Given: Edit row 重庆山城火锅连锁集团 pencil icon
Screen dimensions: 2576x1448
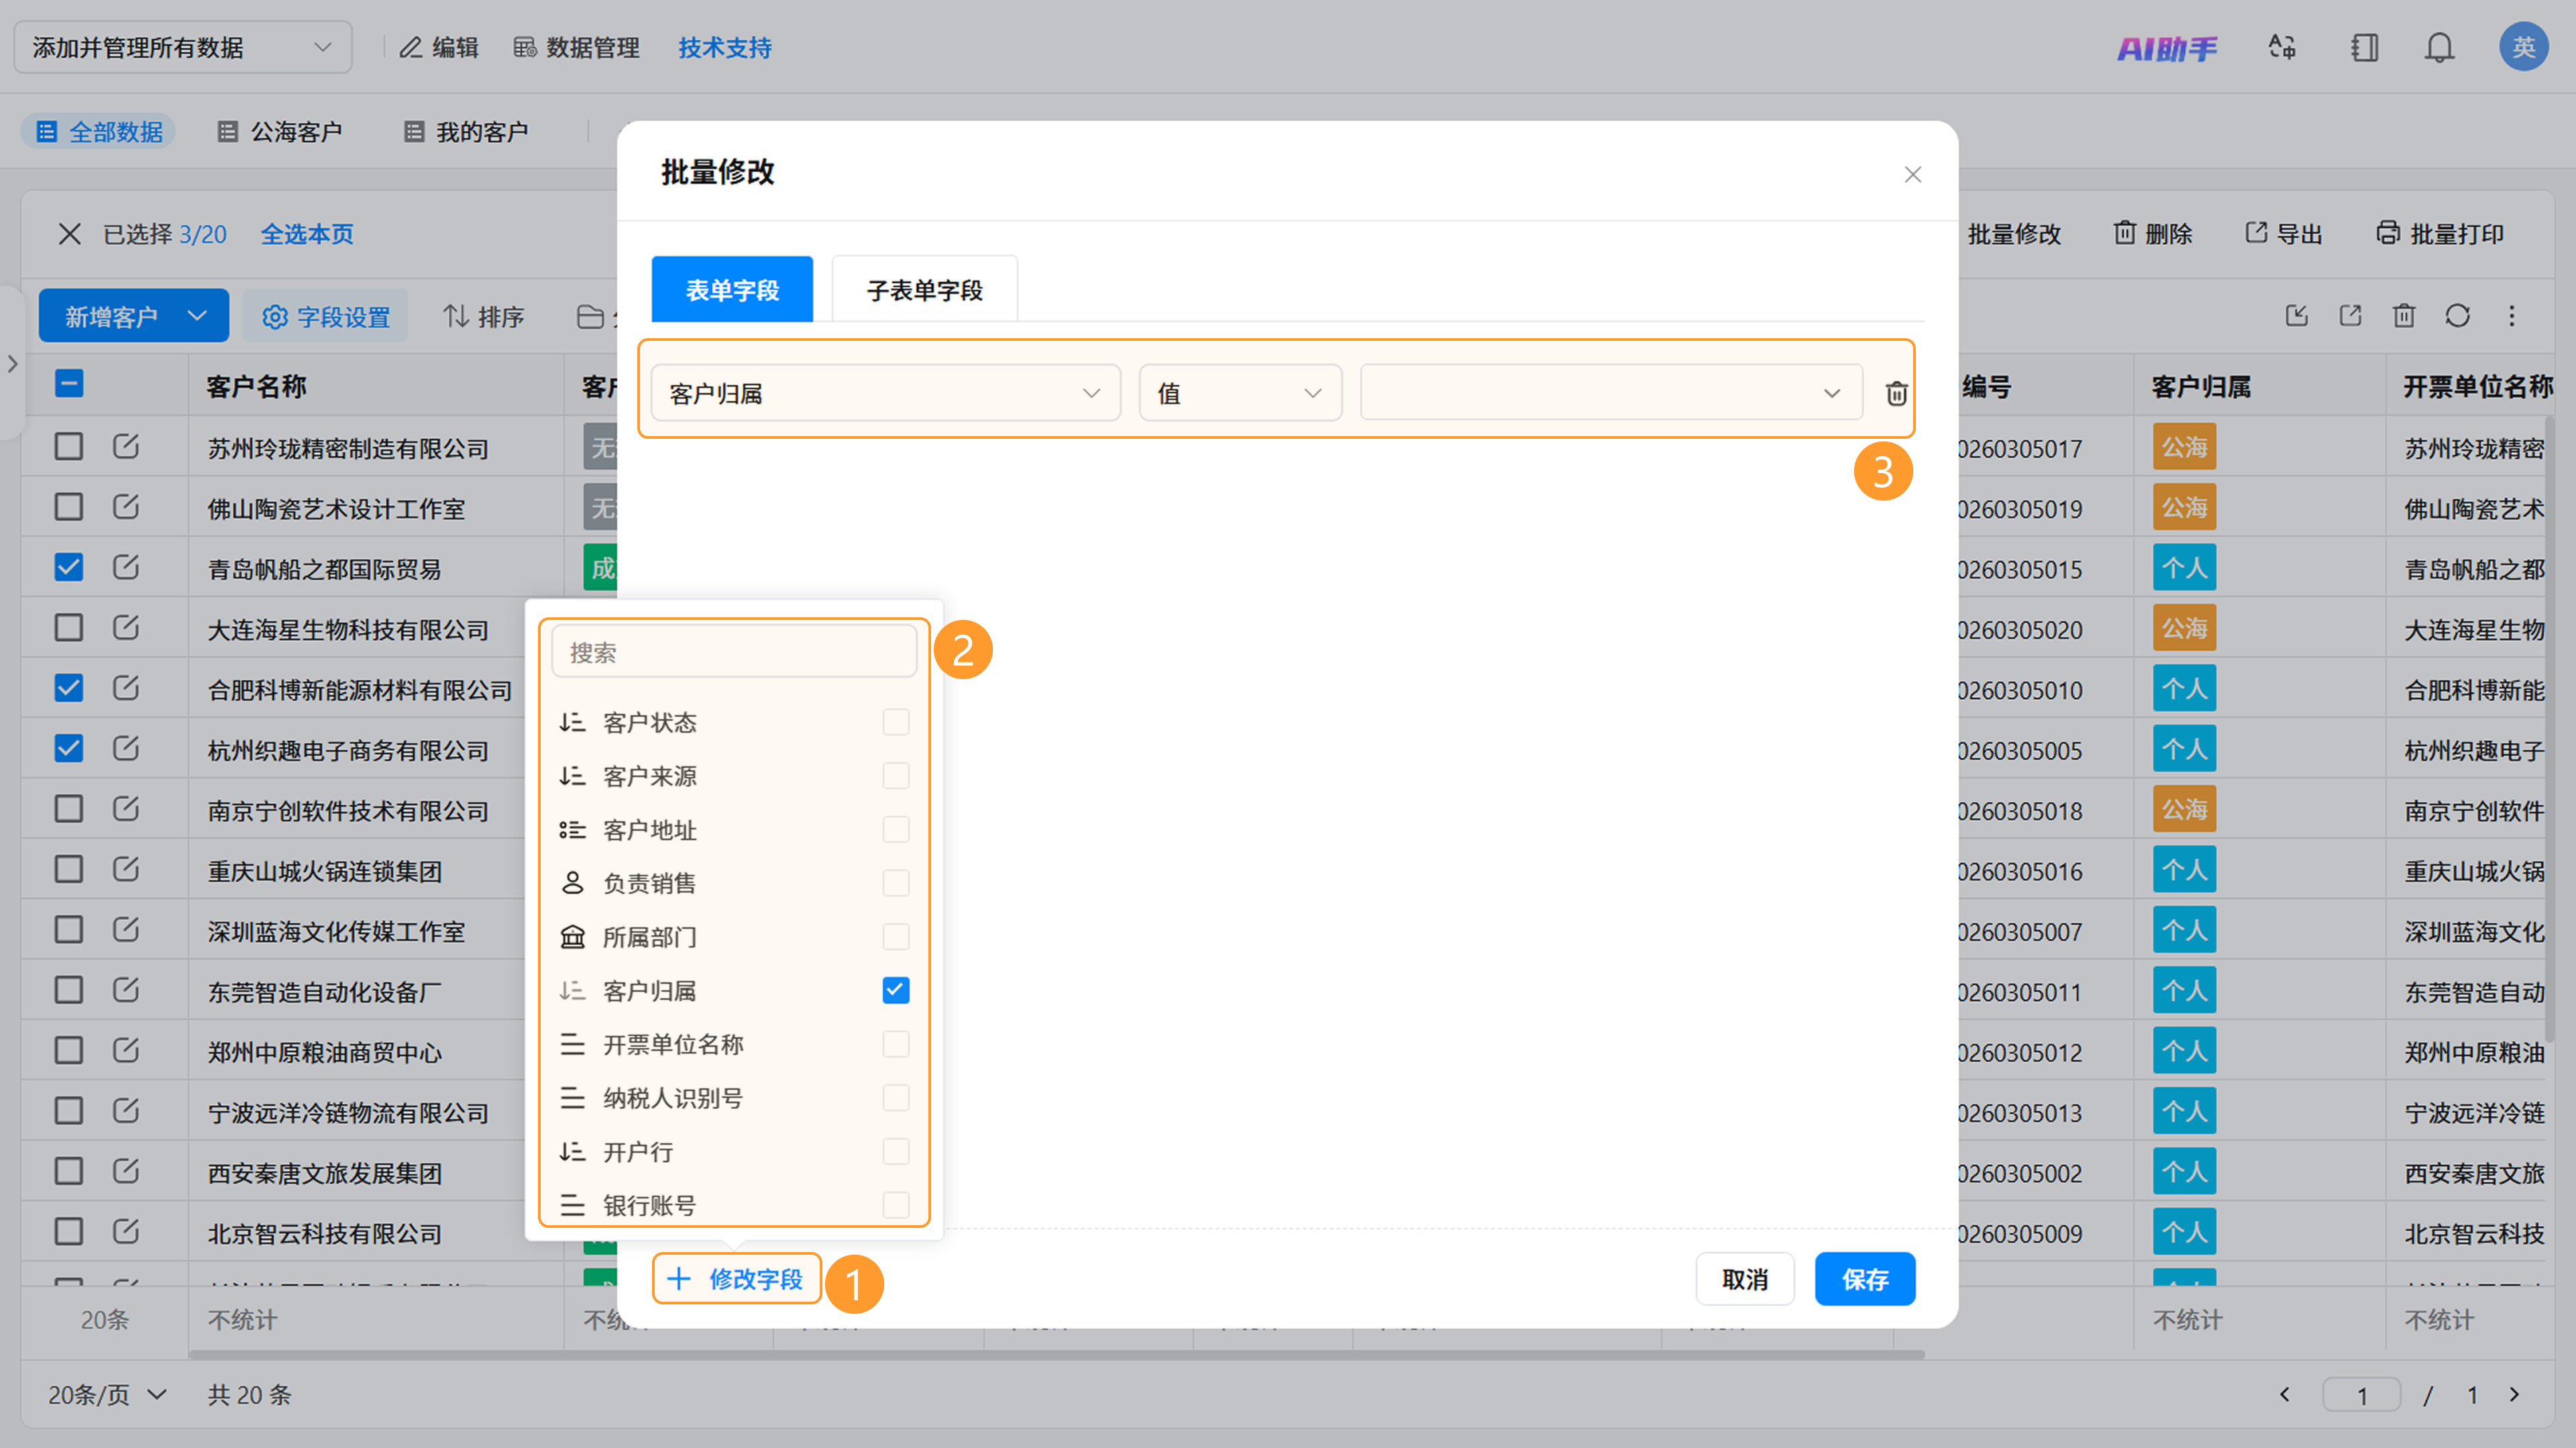Looking at the screenshot, I should click(125, 868).
